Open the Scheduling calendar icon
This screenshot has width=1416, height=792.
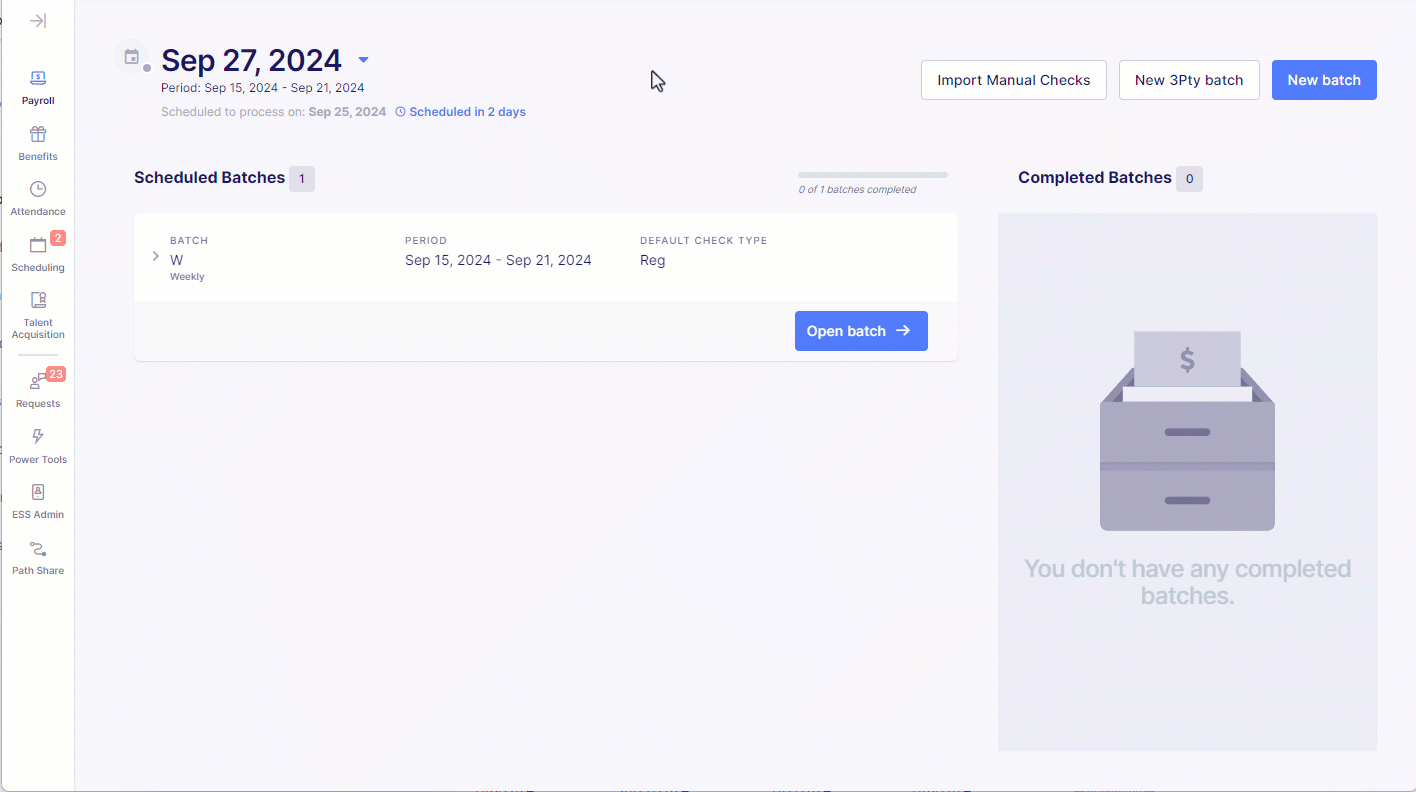(x=38, y=245)
